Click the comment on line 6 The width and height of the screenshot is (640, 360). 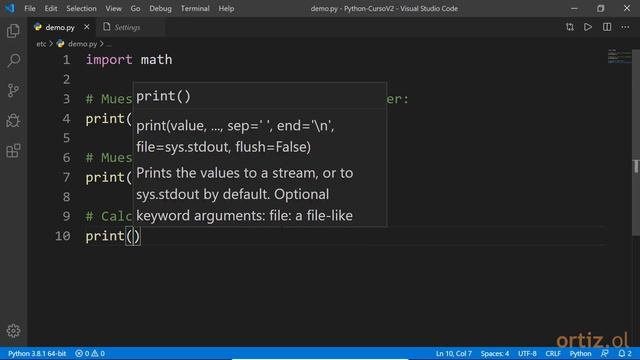[109, 158]
